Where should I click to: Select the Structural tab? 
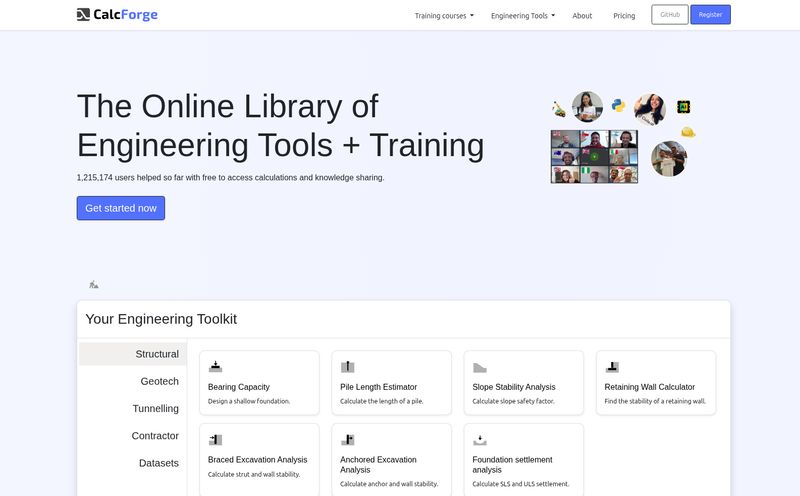(x=133, y=354)
